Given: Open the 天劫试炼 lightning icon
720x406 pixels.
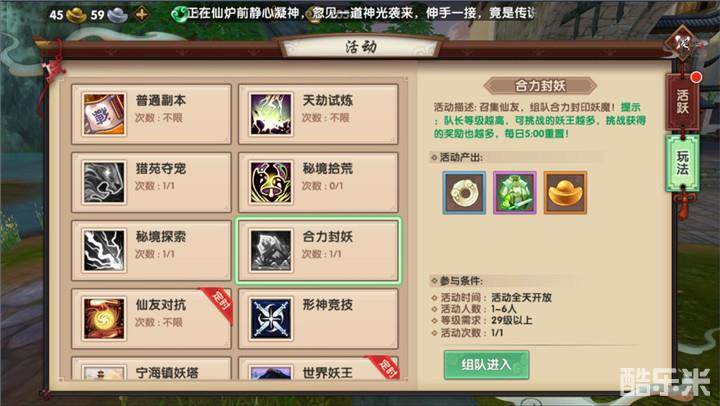Looking at the screenshot, I should 270,114.
